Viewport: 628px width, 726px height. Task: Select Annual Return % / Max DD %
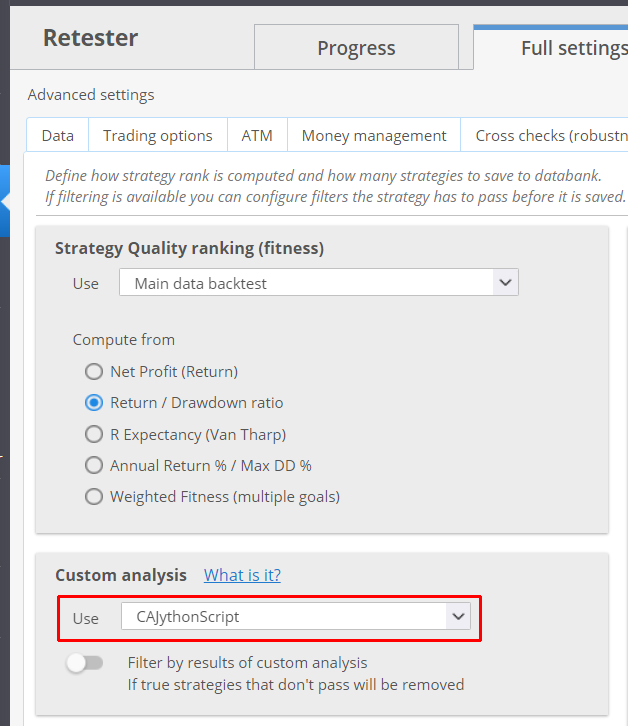tap(94, 465)
